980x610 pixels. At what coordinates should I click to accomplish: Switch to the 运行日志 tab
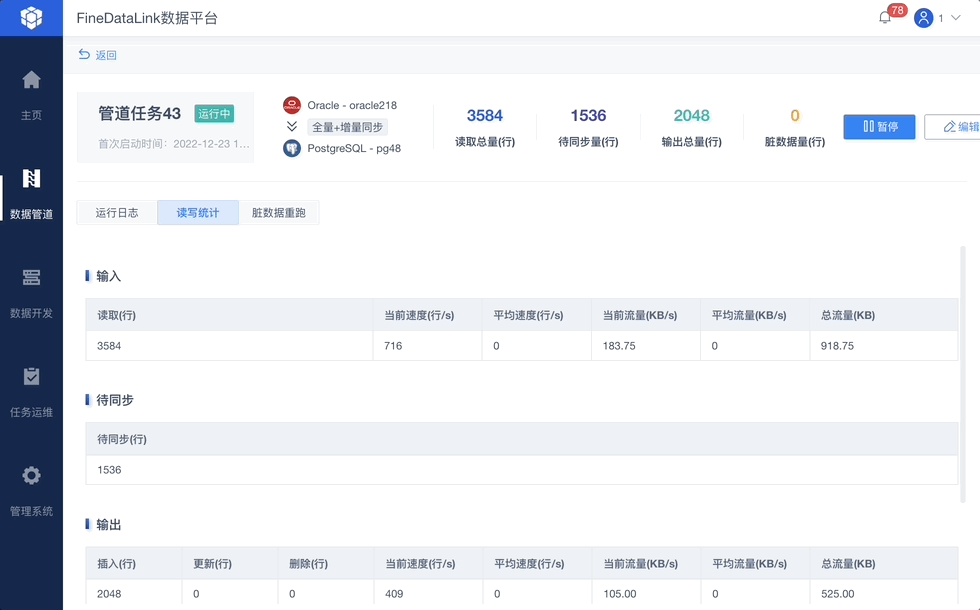click(117, 212)
